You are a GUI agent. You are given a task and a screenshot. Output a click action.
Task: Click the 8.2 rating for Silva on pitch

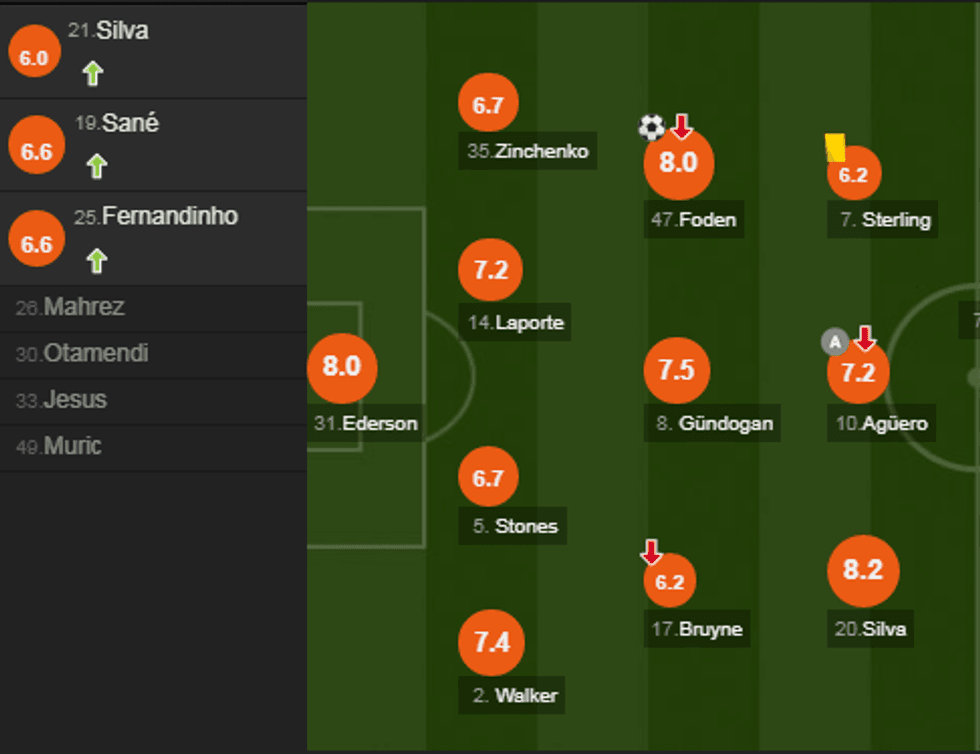coord(863,570)
